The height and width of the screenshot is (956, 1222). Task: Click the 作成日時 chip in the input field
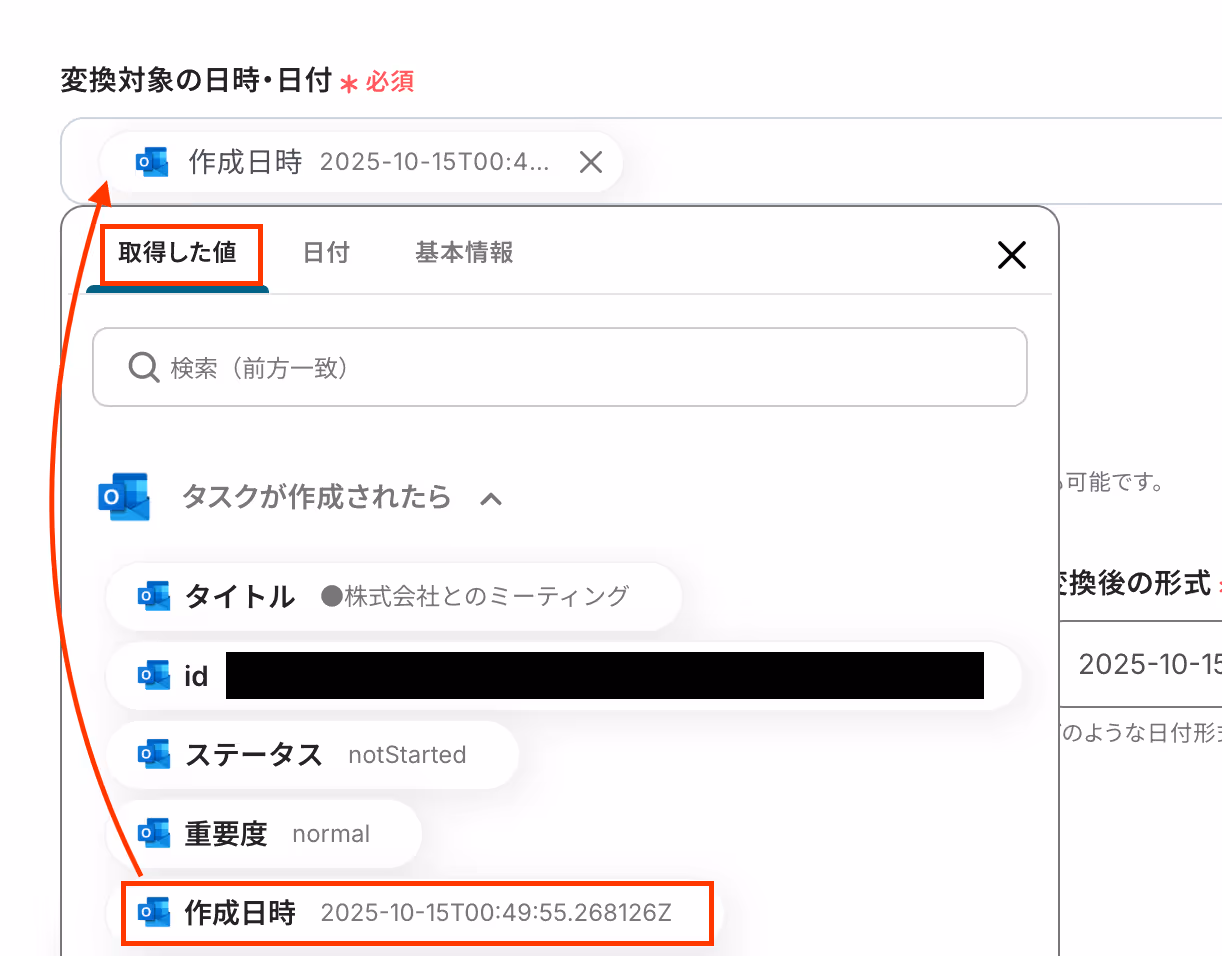click(x=361, y=162)
